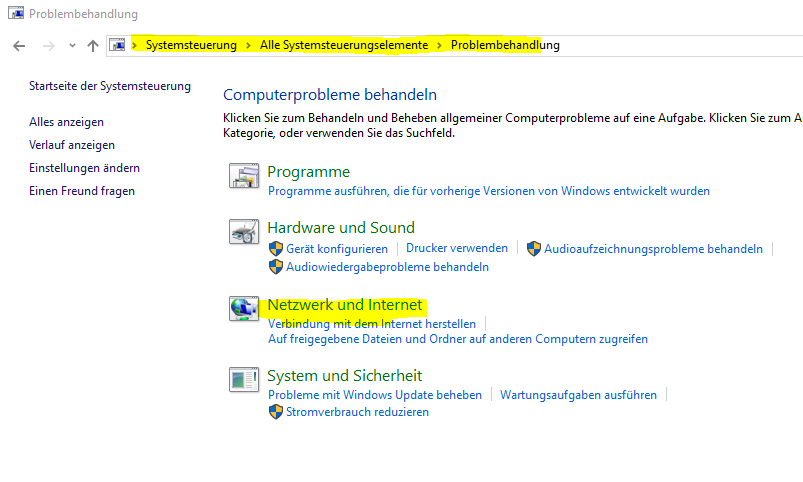Expand chevron before Systemsteuerung in breadcrumb
Viewport: 803px width, 482px height.
tap(135, 45)
